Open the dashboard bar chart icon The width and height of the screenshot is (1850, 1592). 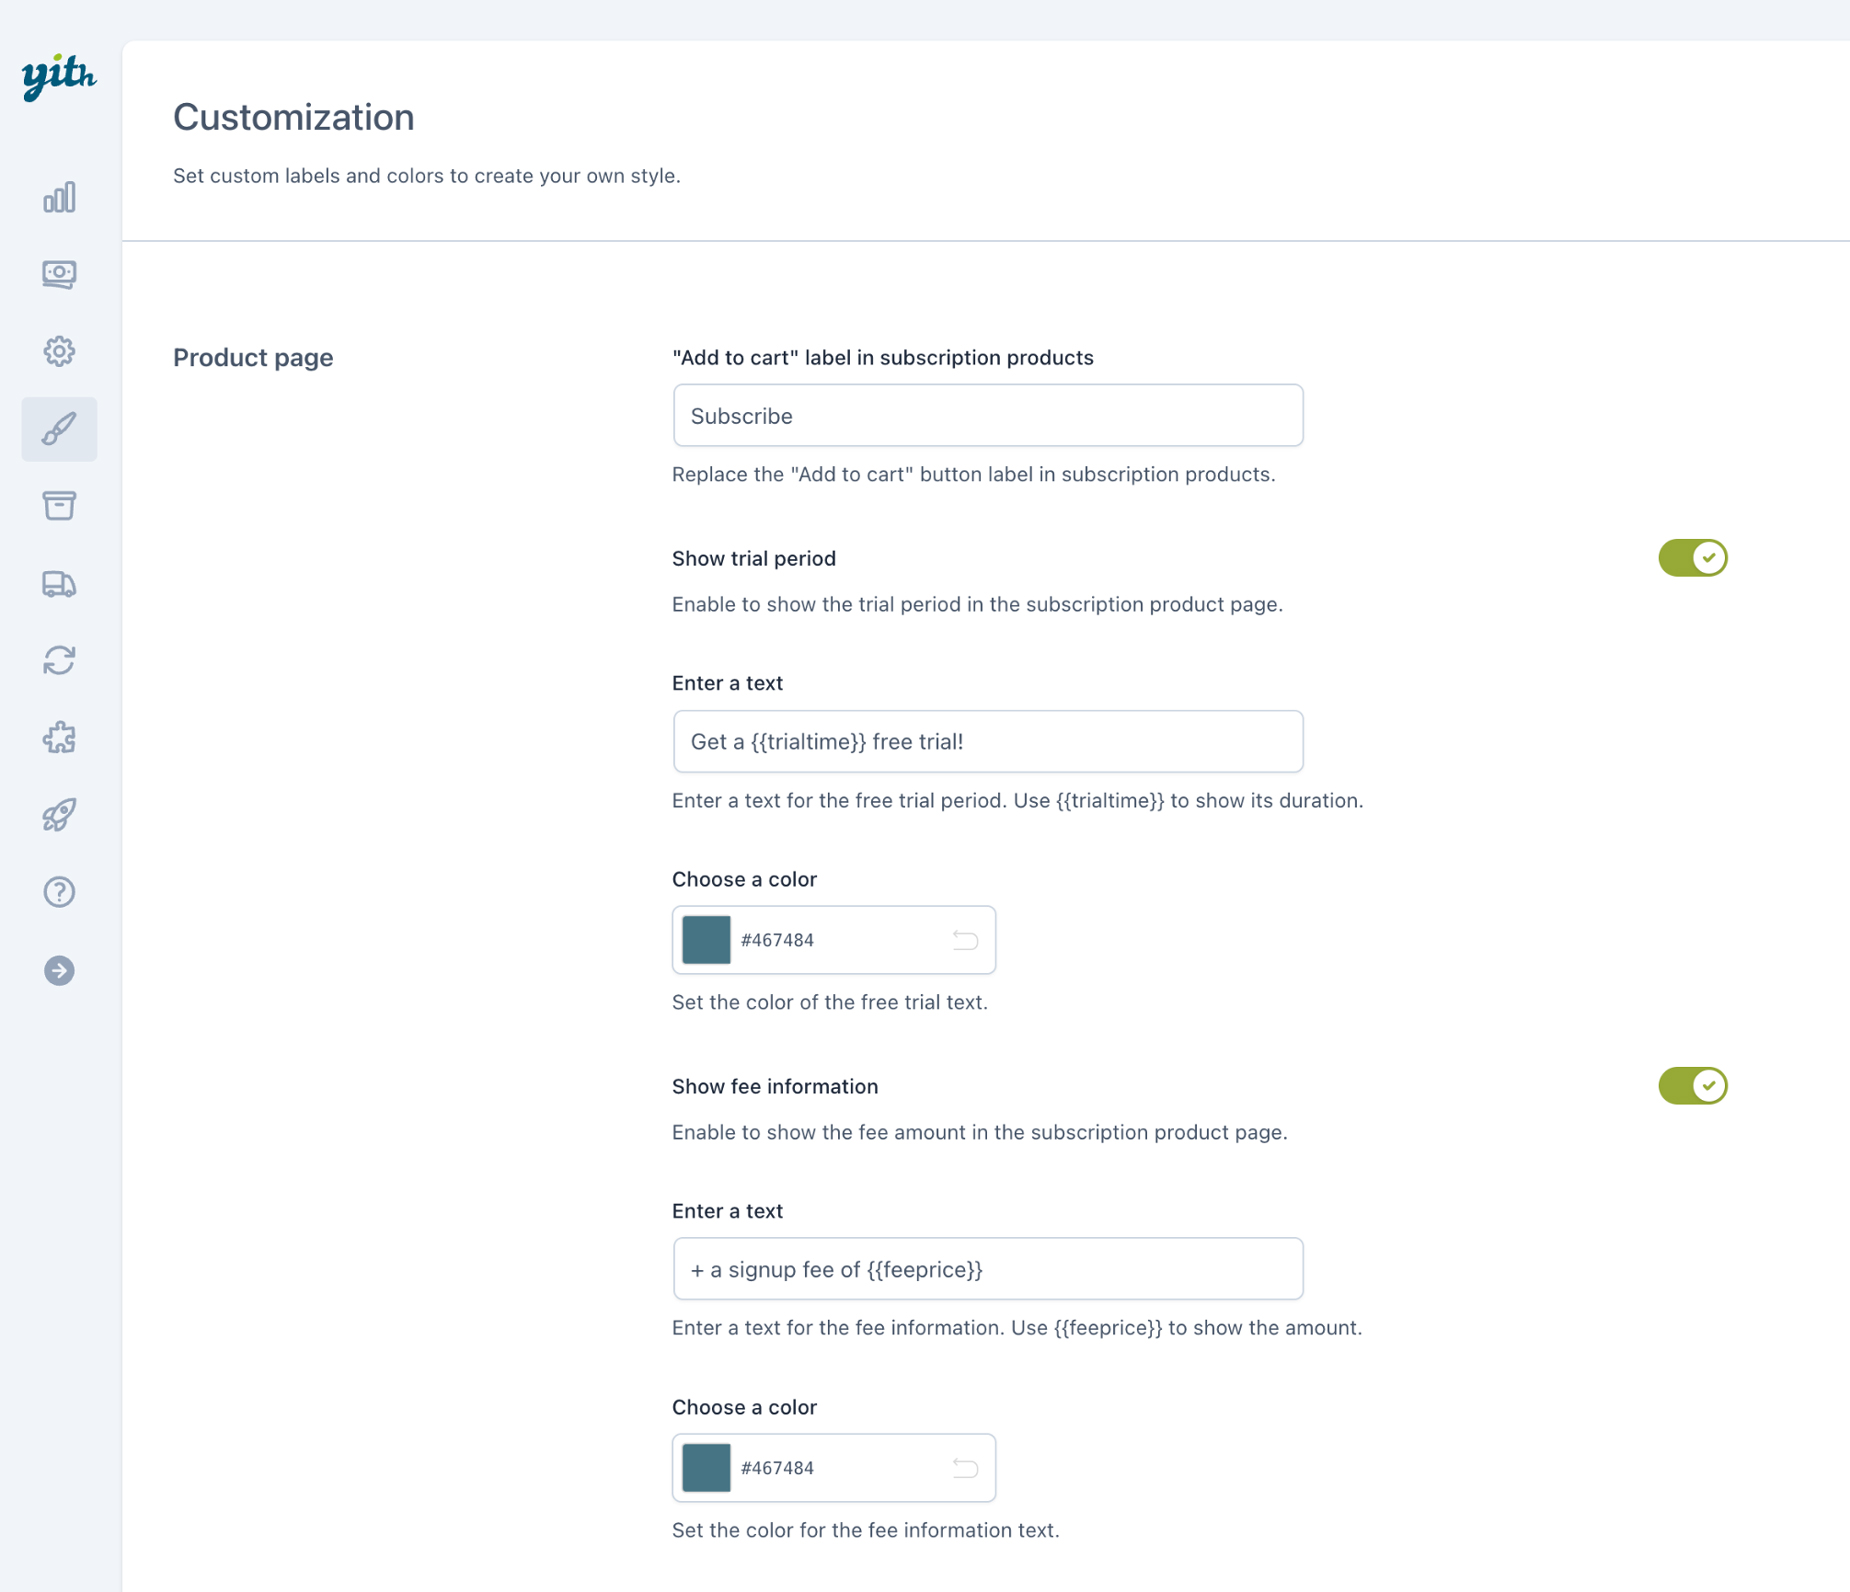pos(59,197)
